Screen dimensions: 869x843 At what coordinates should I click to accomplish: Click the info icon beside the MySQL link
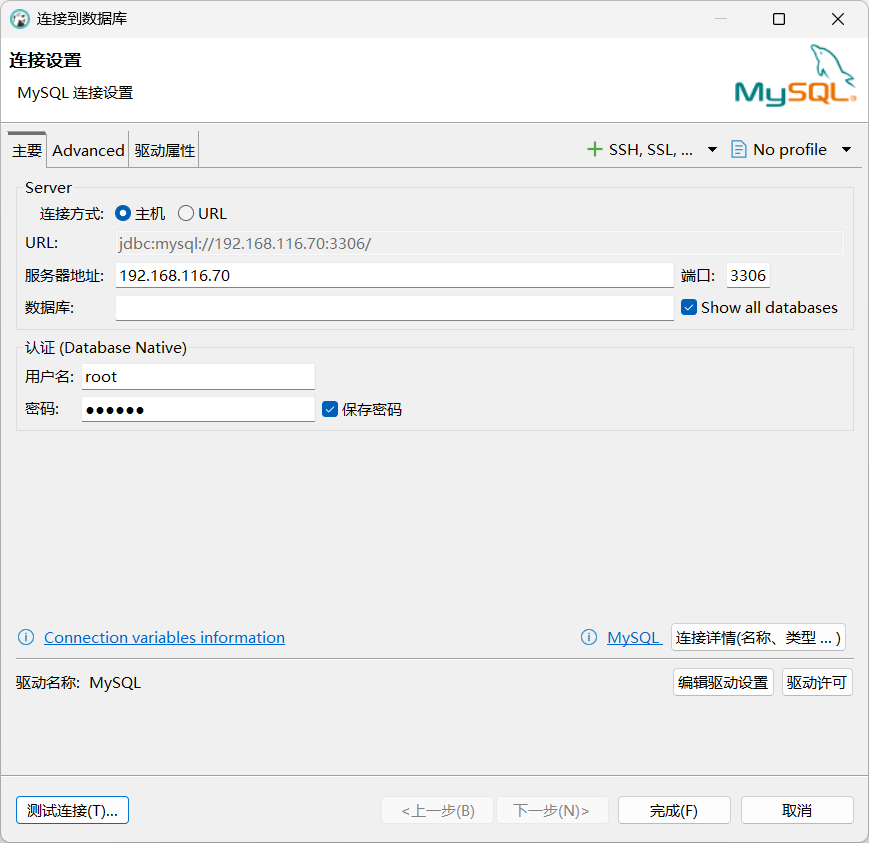click(x=589, y=637)
